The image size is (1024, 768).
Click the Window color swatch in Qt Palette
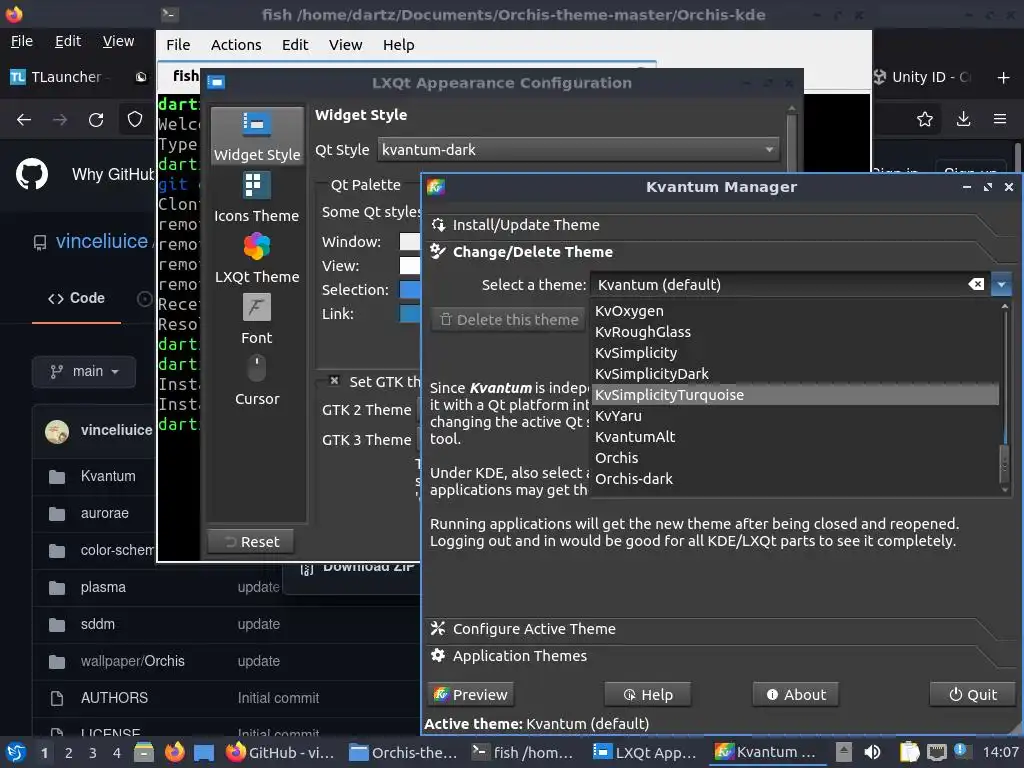point(410,242)
